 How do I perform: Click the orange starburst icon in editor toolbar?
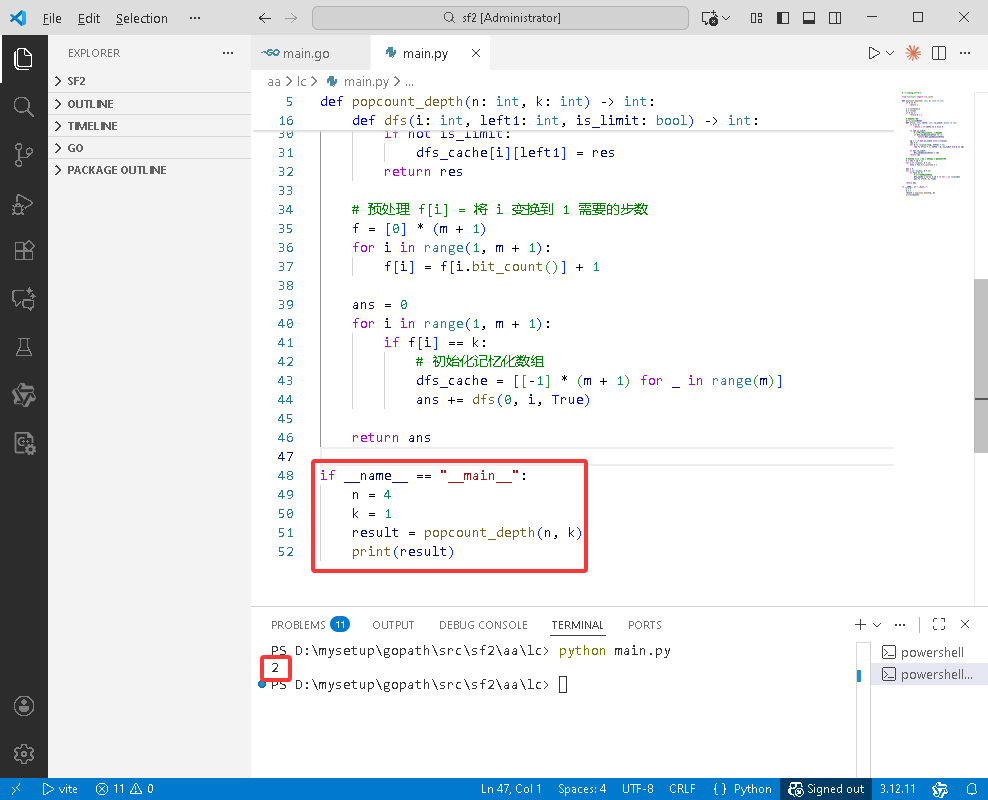coord(913,53)
